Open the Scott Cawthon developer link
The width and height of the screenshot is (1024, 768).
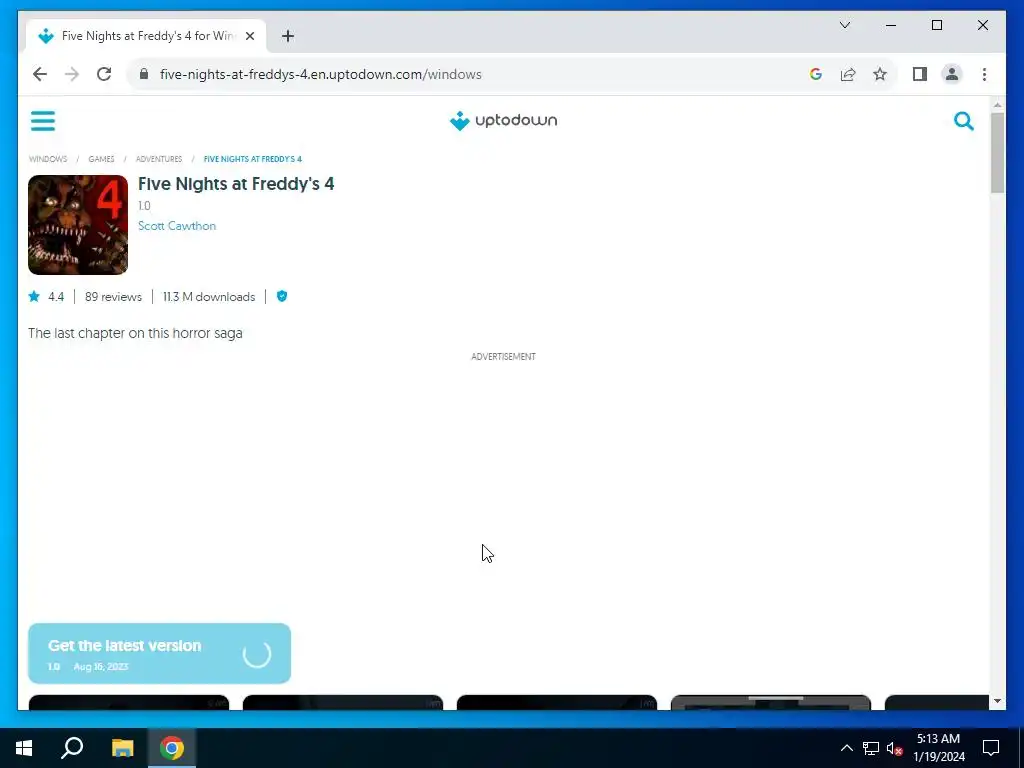point(177,226)
